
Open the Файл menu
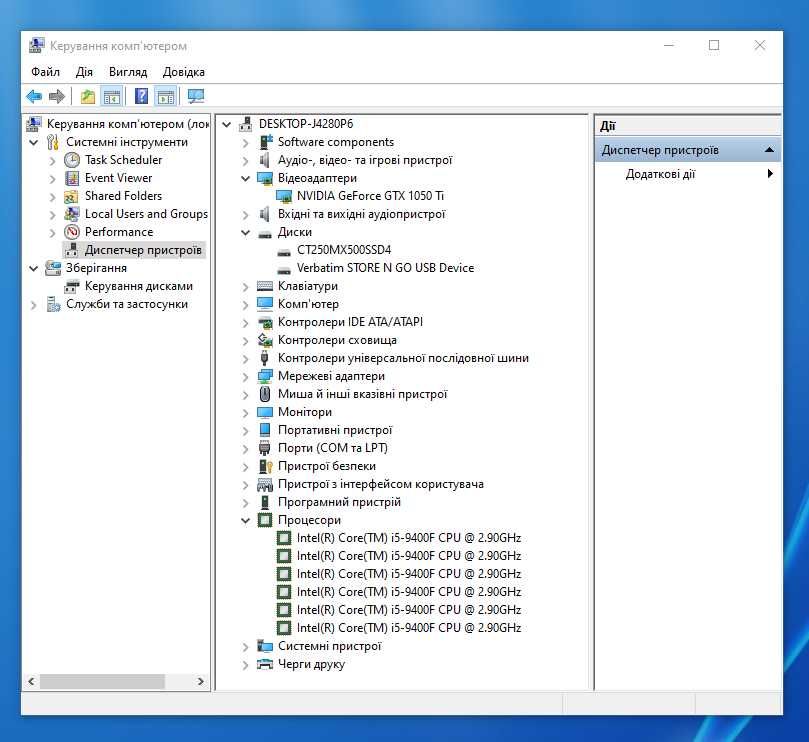coord(45,72)
